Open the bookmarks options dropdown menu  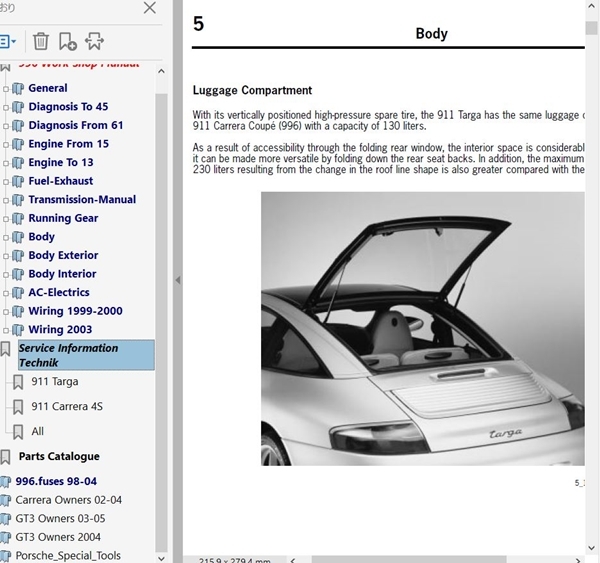[8, 41]
